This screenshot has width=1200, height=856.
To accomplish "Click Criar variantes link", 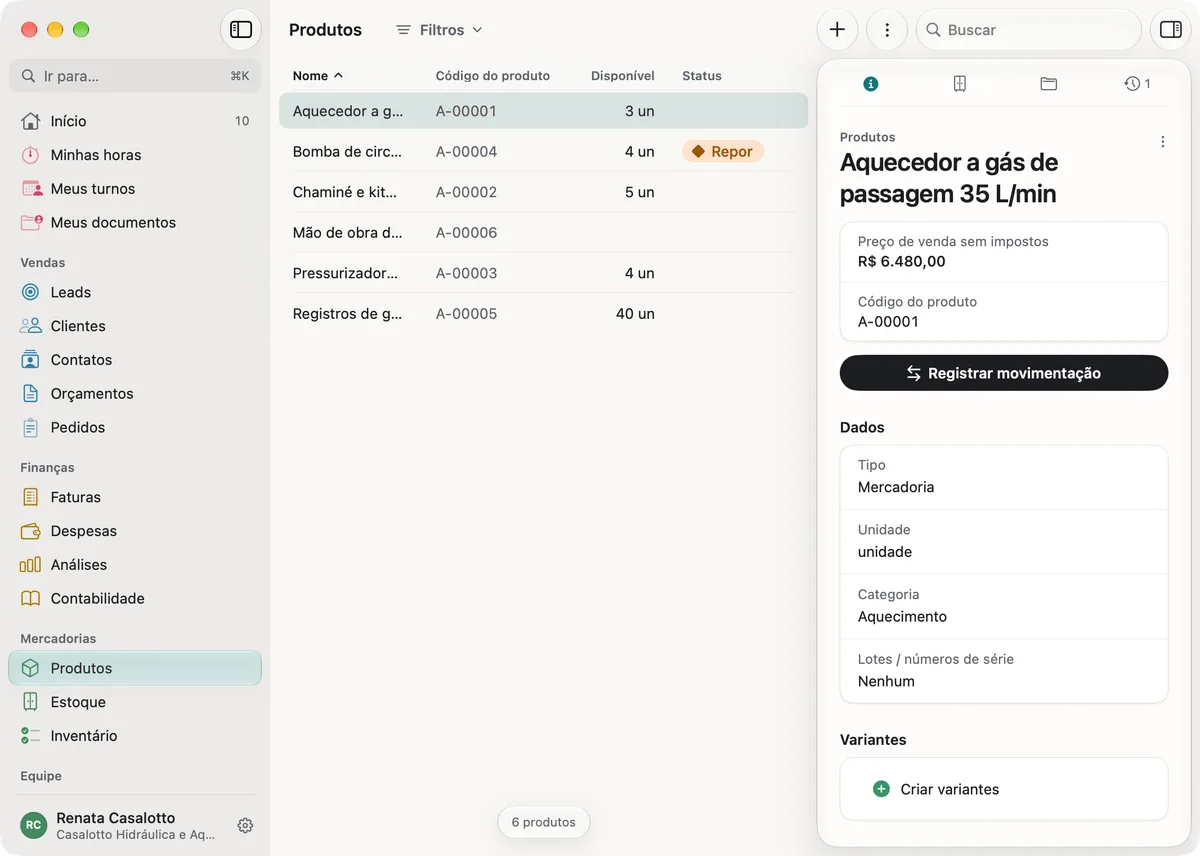I will pyautogui.click(x=950, y=789).
